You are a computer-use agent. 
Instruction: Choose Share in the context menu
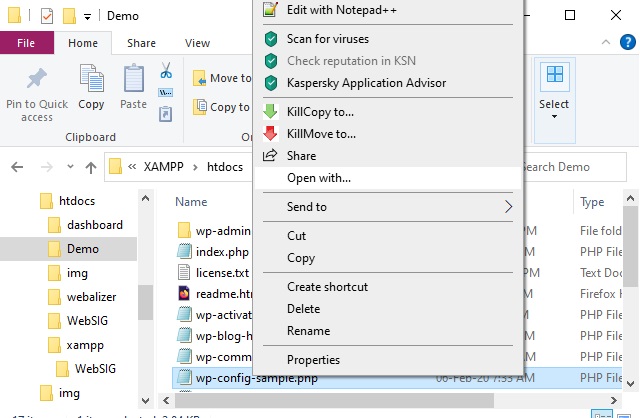click(x=388, y=156)
